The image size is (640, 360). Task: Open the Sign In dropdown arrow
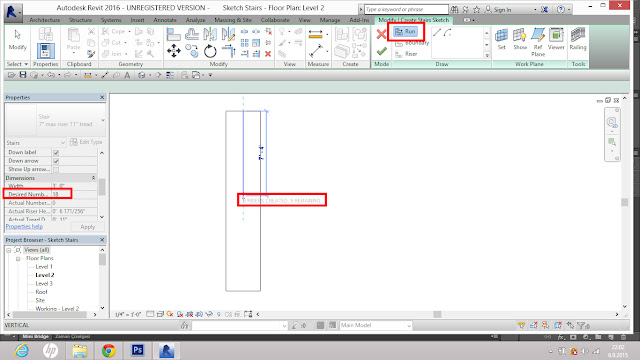(x=535, y=9)
